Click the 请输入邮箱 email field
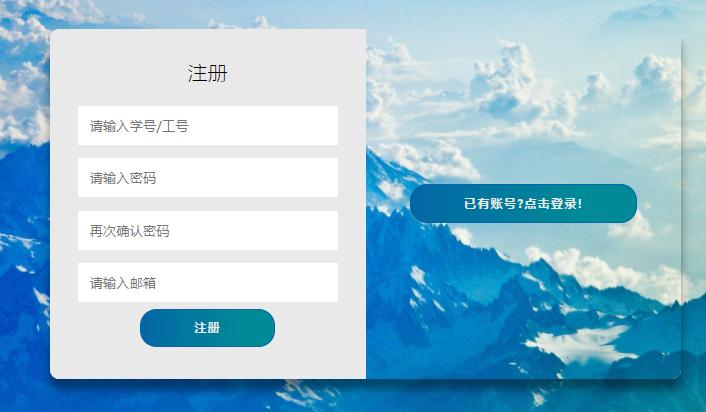 click(208, 282)
